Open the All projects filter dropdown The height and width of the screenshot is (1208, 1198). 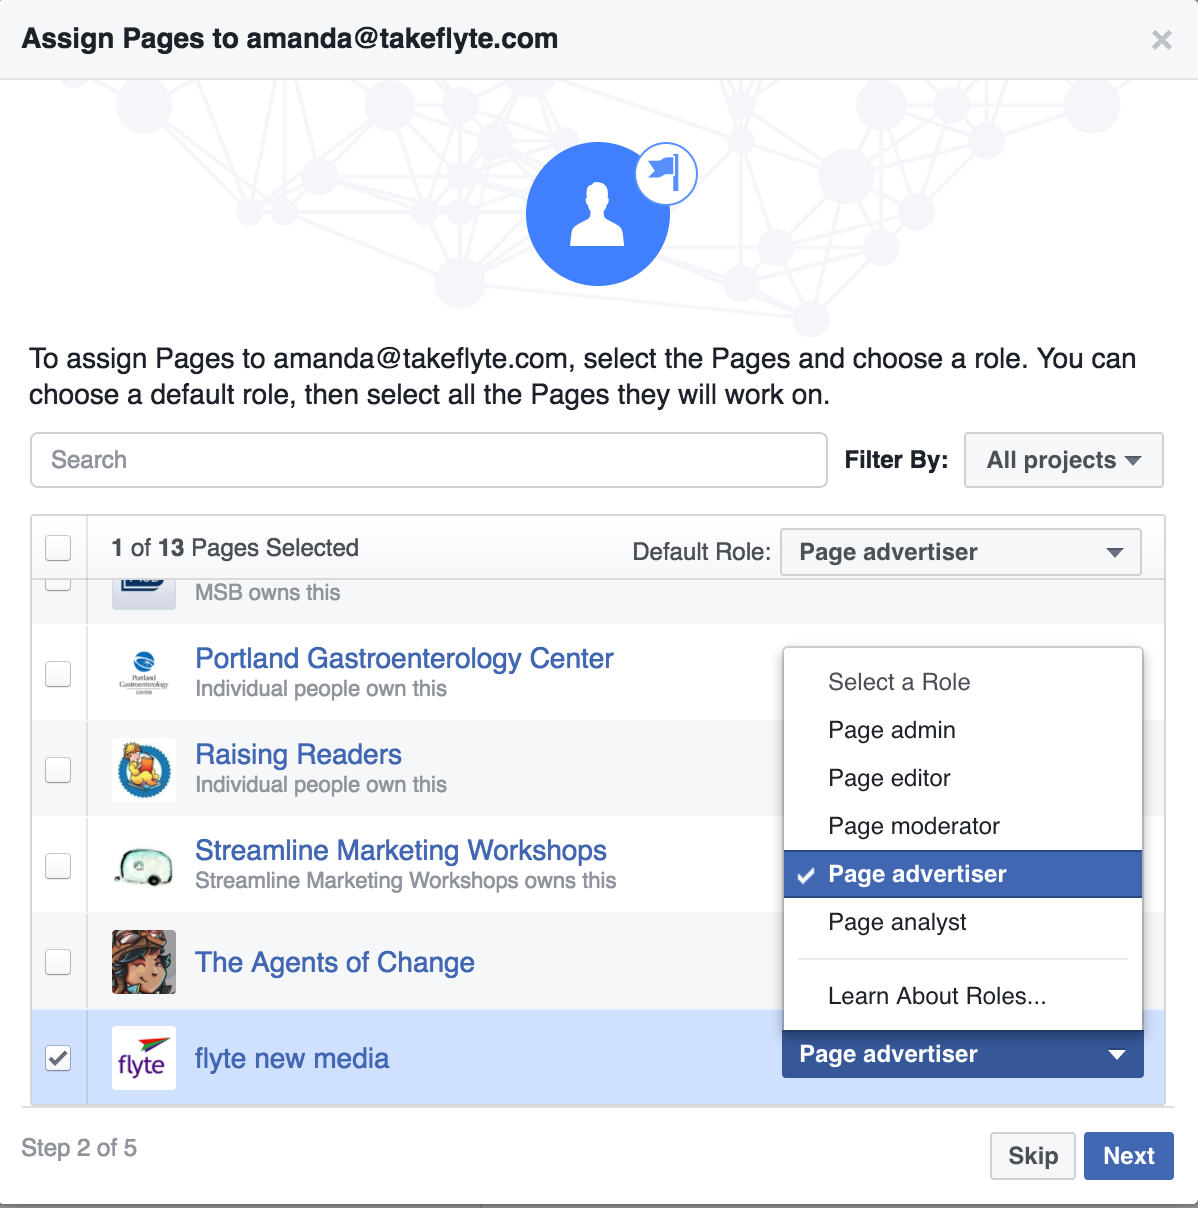1063,460
